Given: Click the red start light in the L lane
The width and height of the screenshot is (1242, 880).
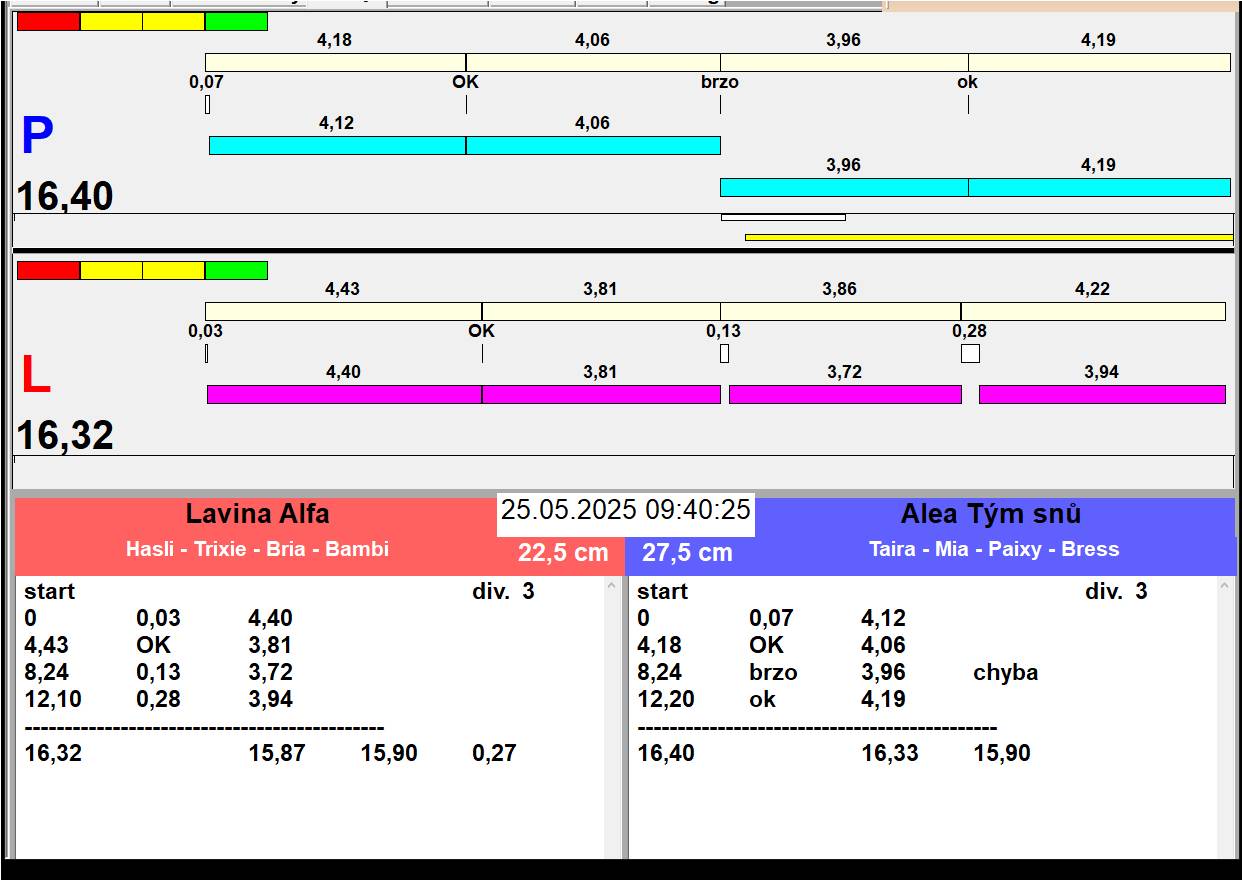Looking at the screenshot, I should (48, 270).
